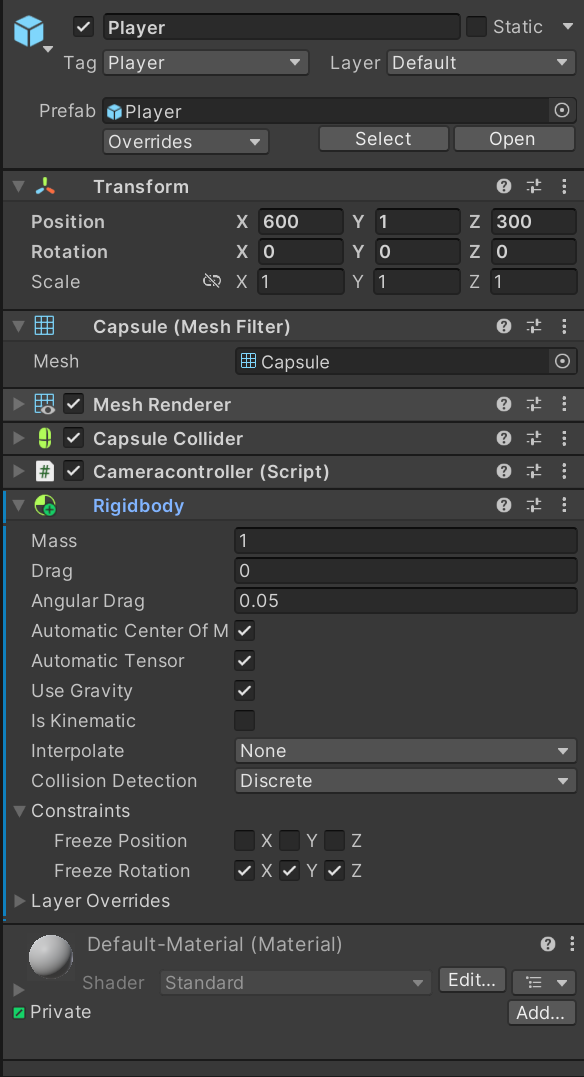Click the Mass value field
The width and height of the screenshot is (584, 1077).
405,541
